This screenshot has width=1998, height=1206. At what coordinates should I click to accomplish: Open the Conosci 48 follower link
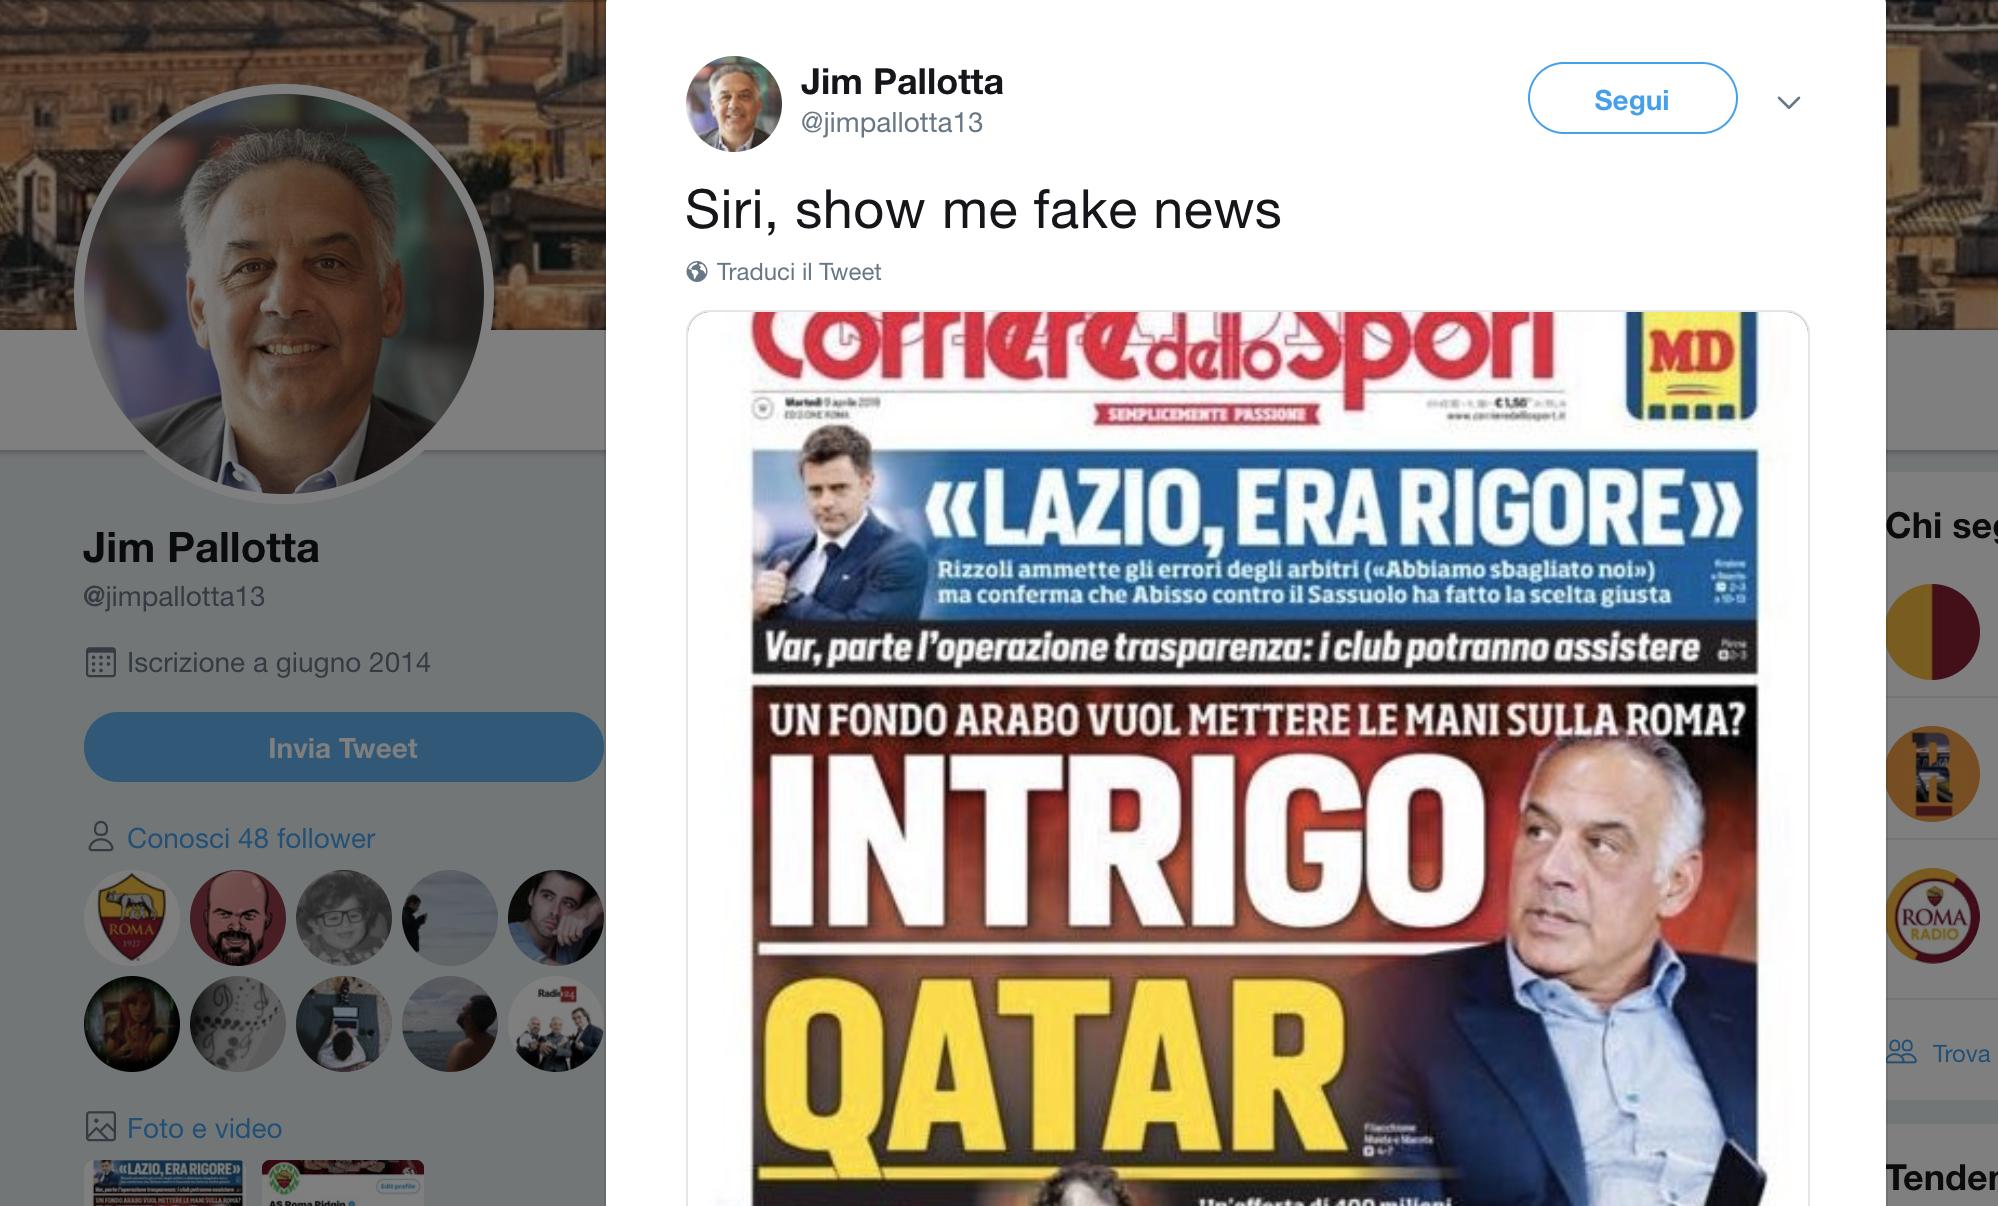tap(251, 838)
